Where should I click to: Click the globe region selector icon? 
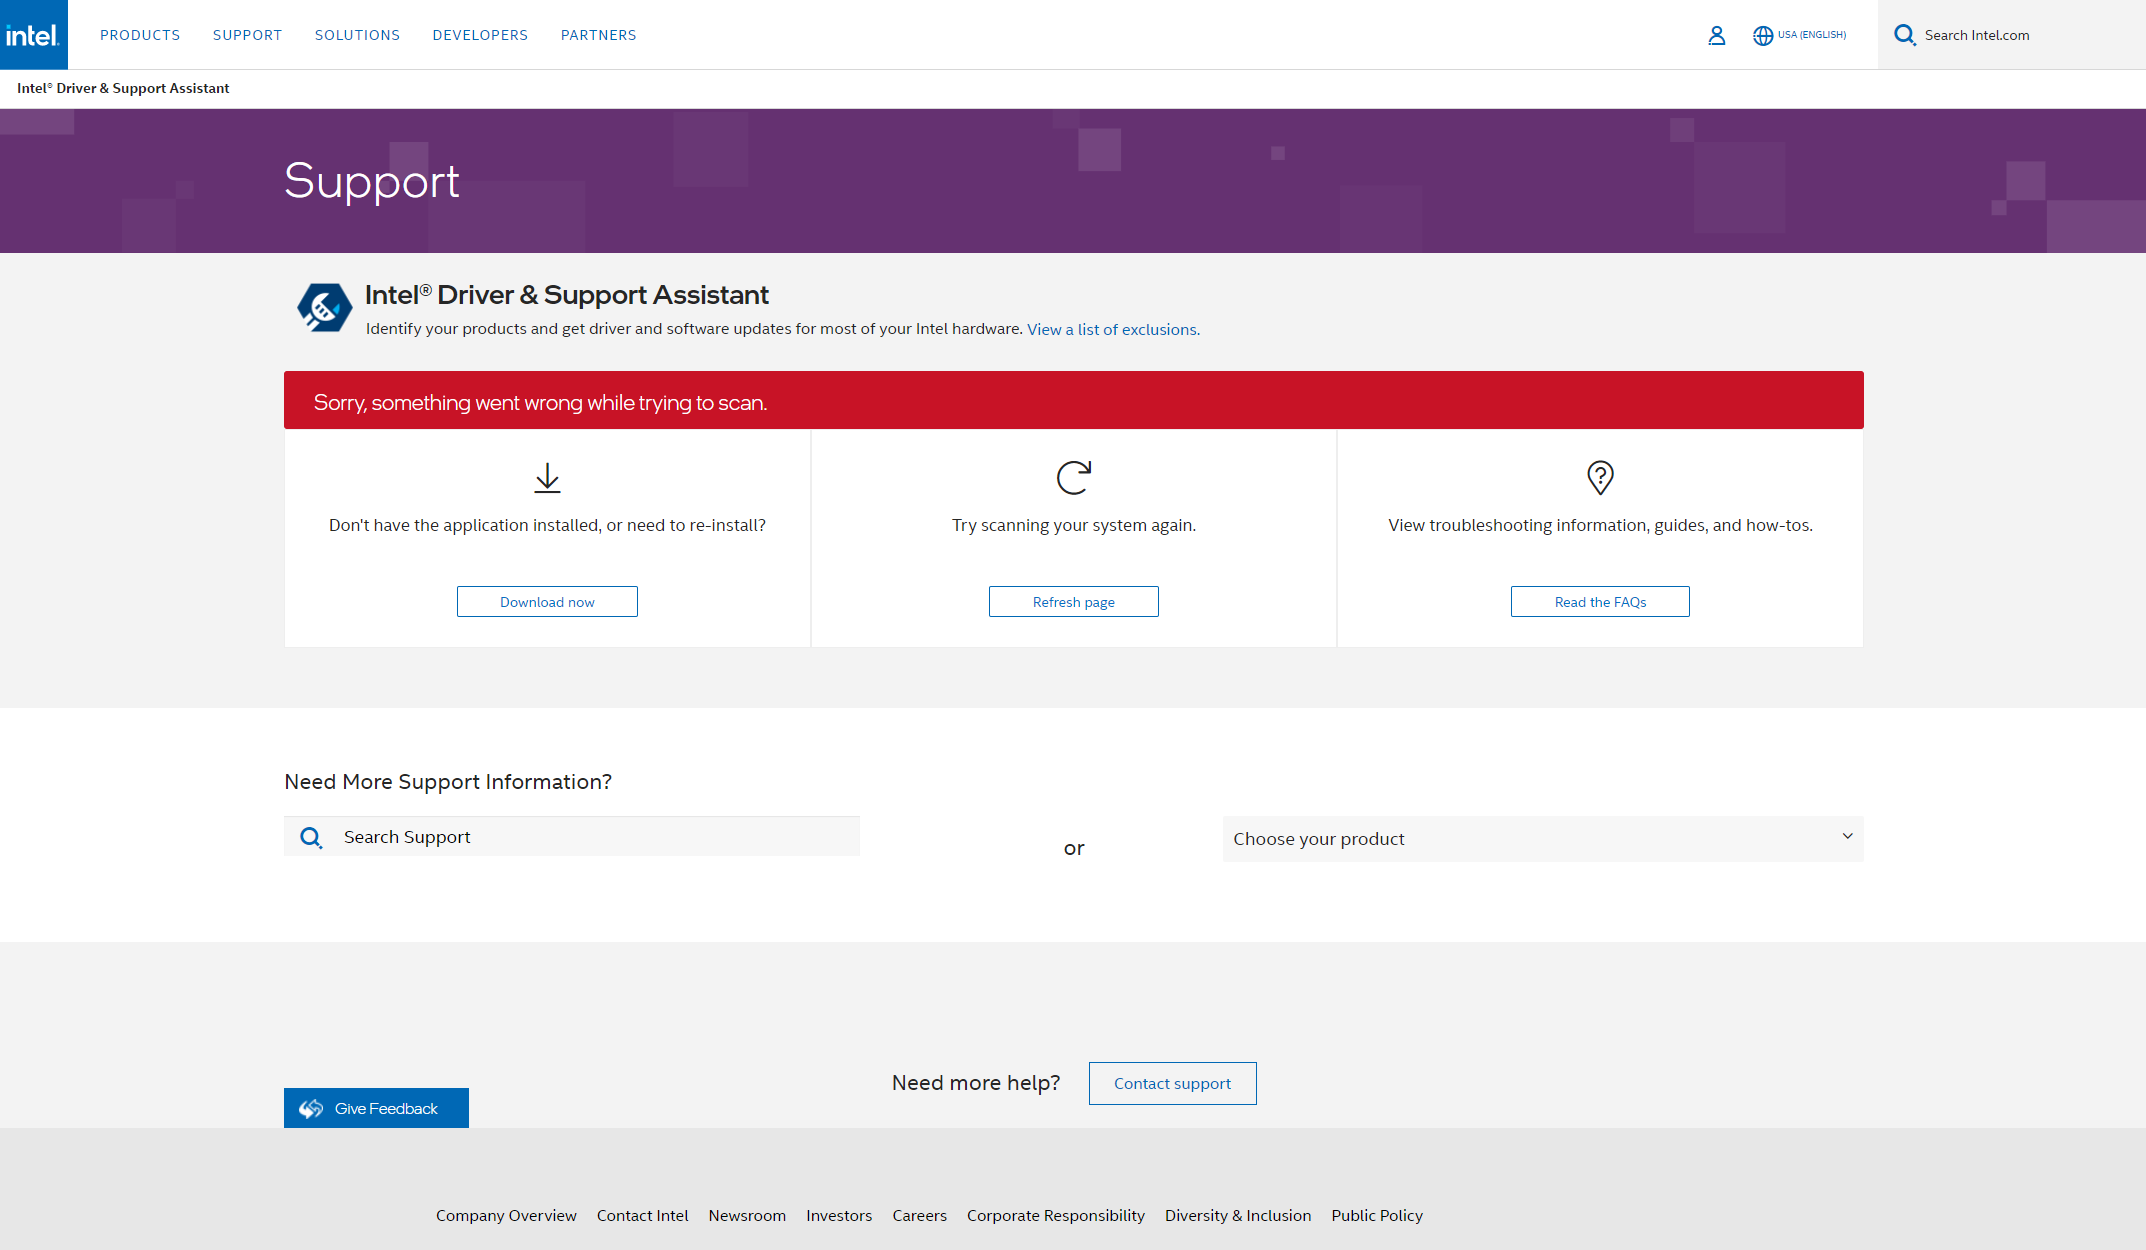(1762, 35)
